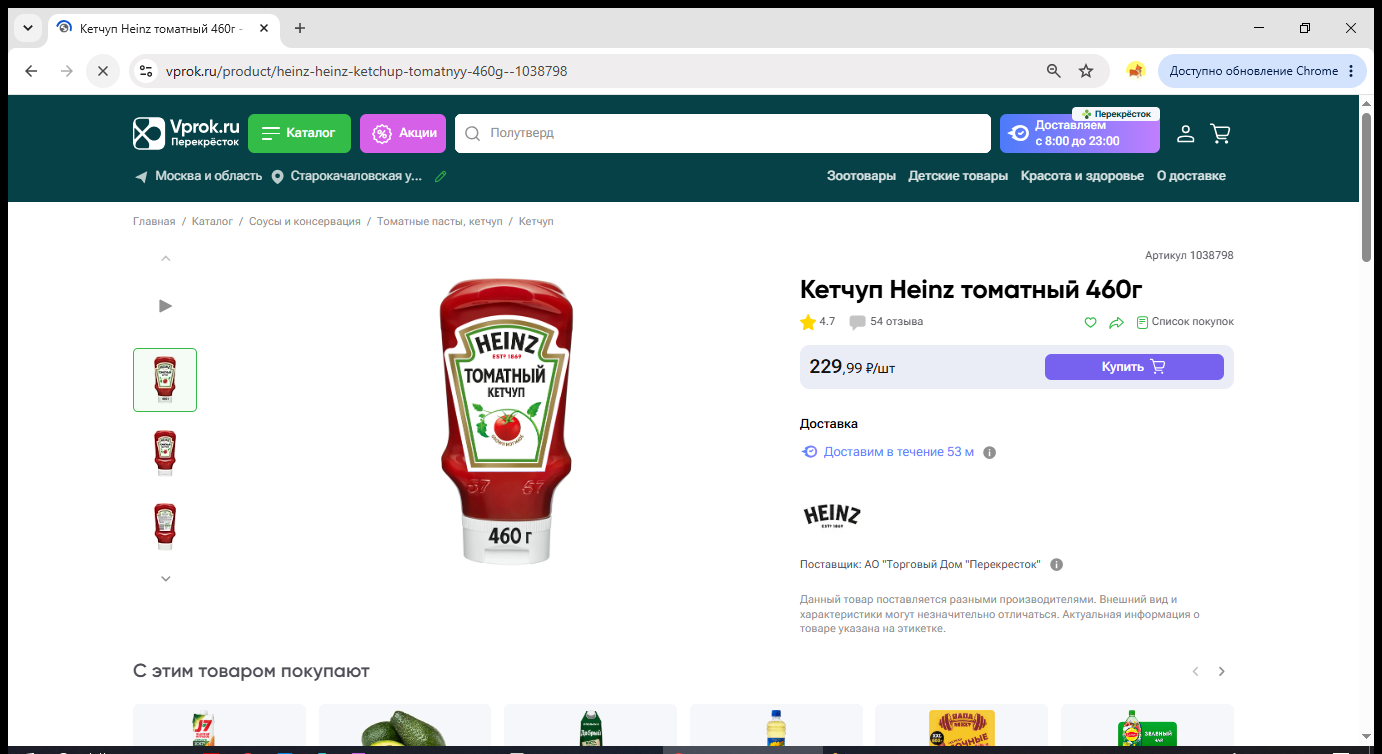Click the yellow star rating icon
The width and height of the screenshot is (1382, 754).
click(x=808, y=322)
